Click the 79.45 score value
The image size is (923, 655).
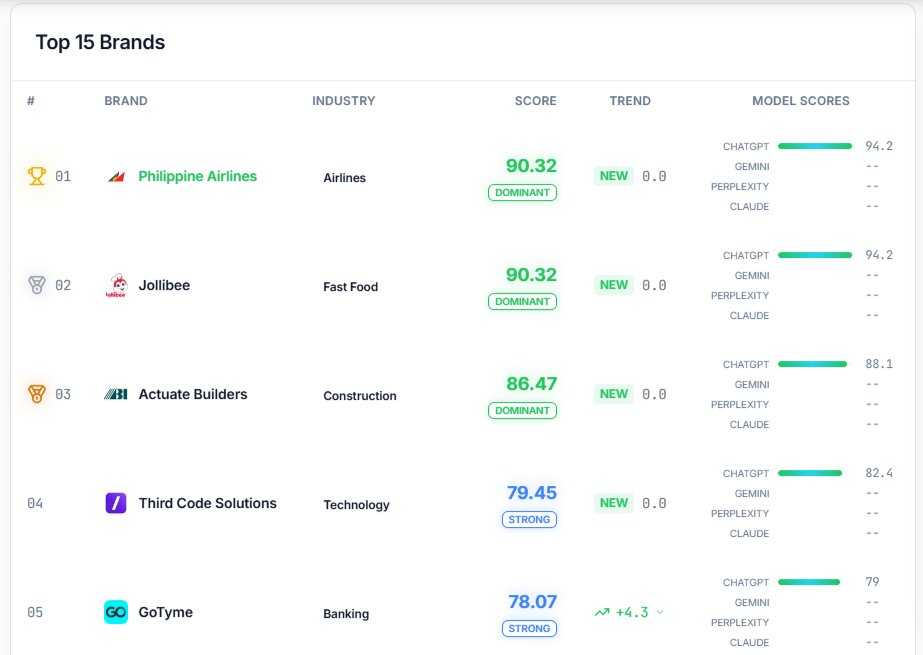pyautogui.click(x=532, y=493)
